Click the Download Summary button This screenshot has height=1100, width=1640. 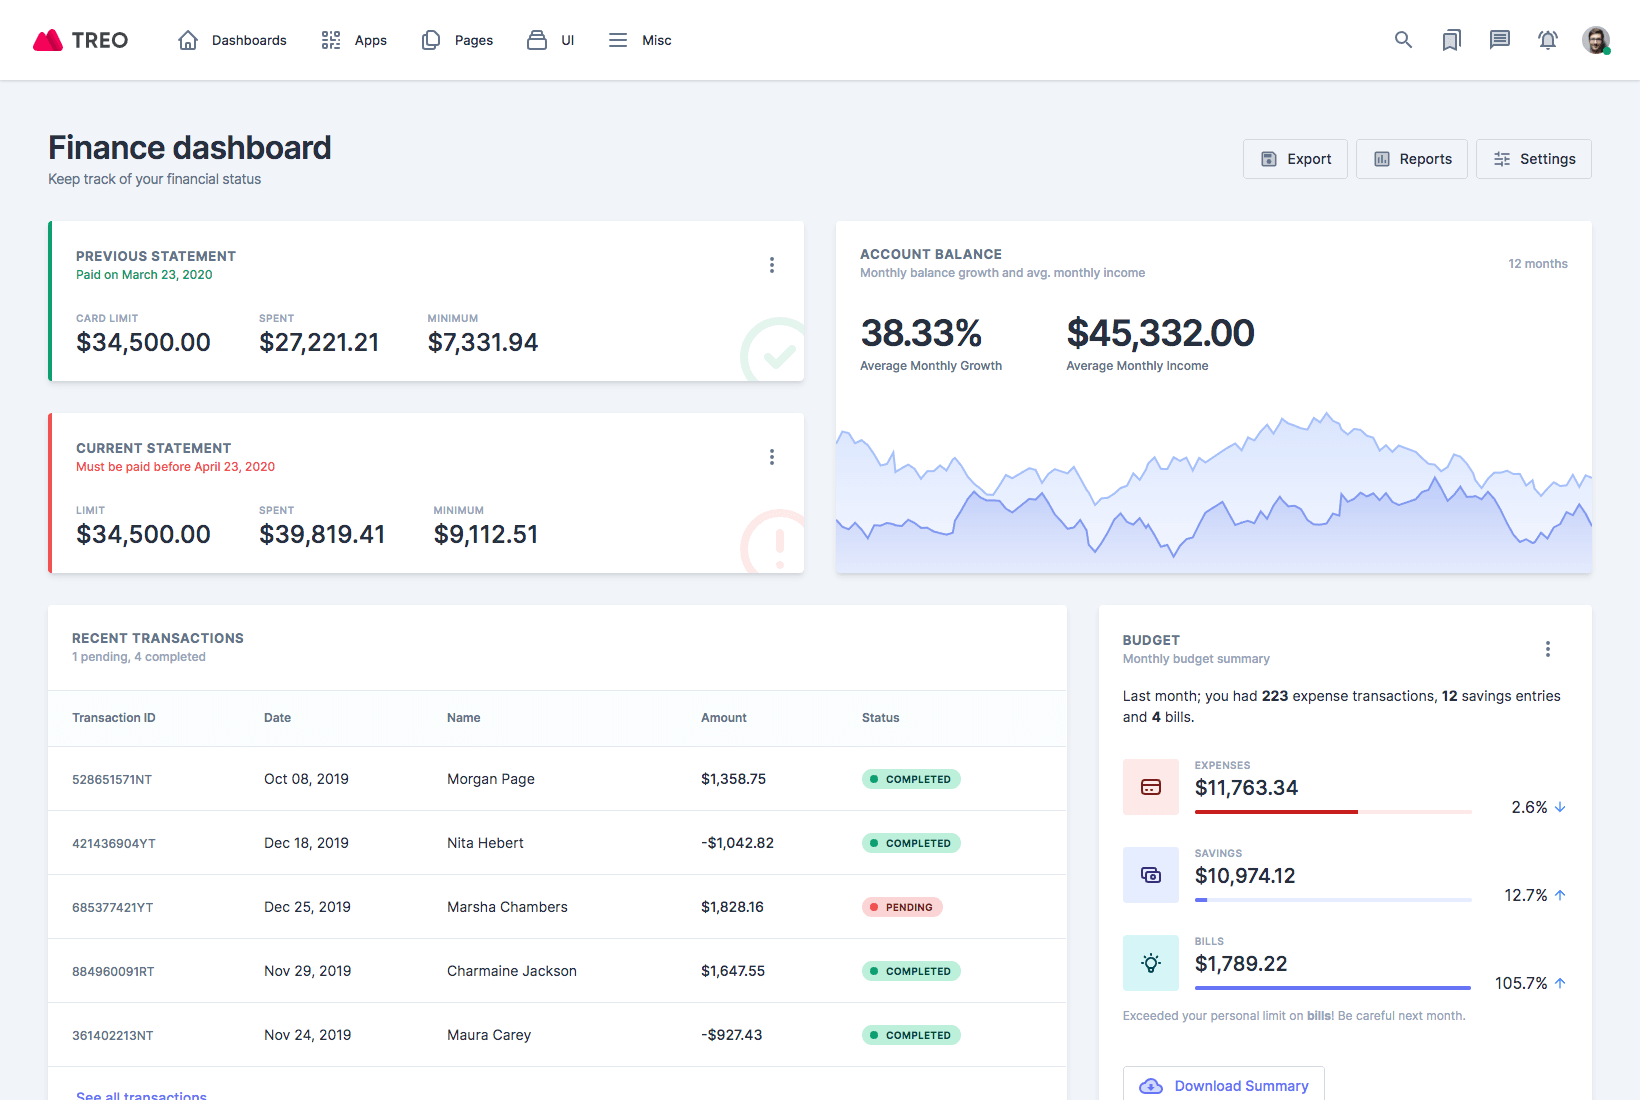pos(1223,1085)
